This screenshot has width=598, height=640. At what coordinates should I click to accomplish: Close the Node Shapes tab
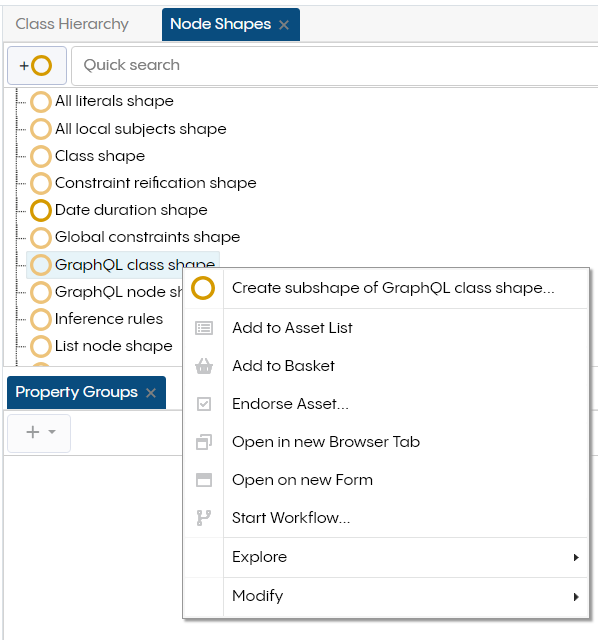[284, 25]
